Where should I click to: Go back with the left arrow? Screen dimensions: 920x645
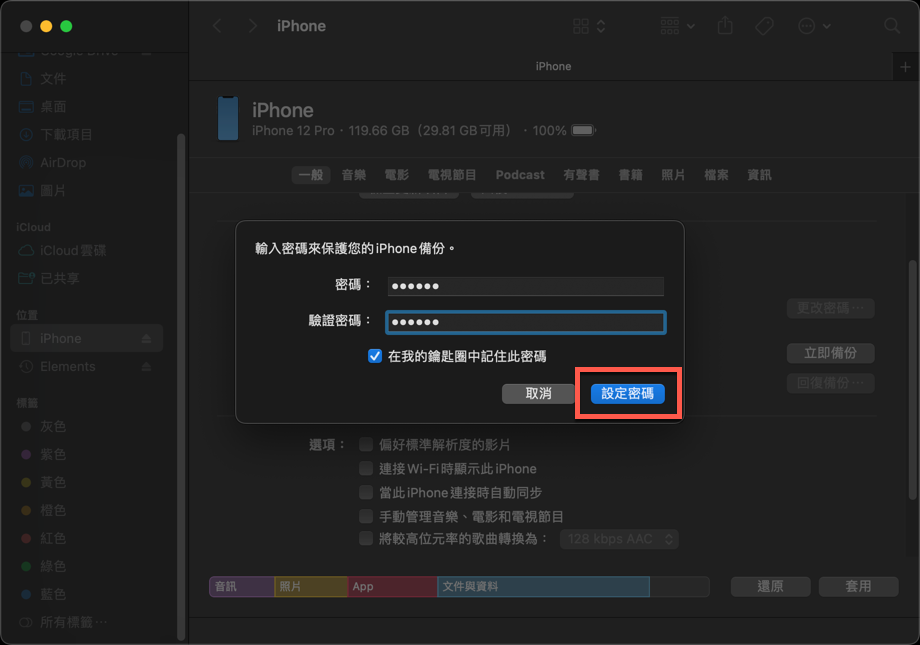217,26
